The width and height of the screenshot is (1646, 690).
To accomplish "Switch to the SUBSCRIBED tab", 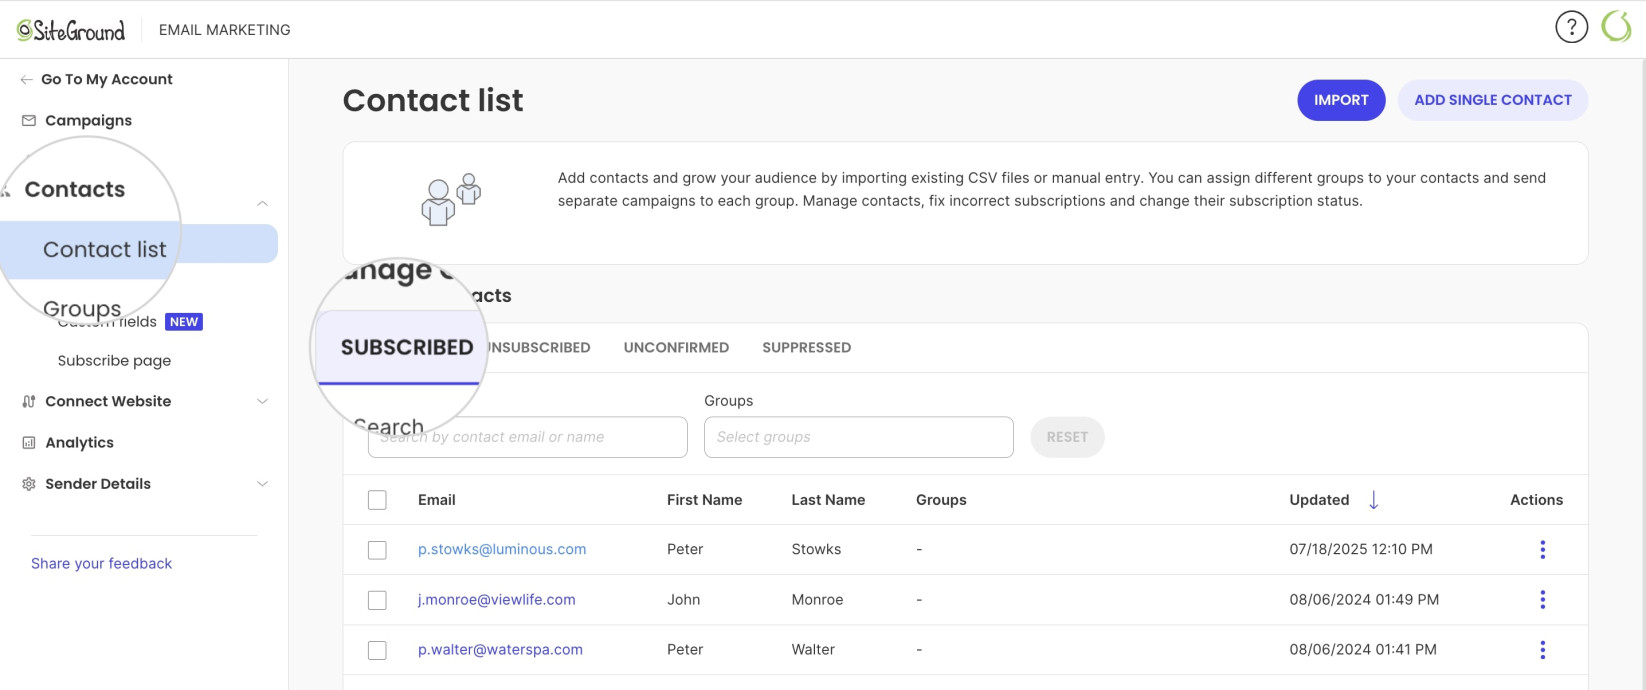I will tap(407, 347).
